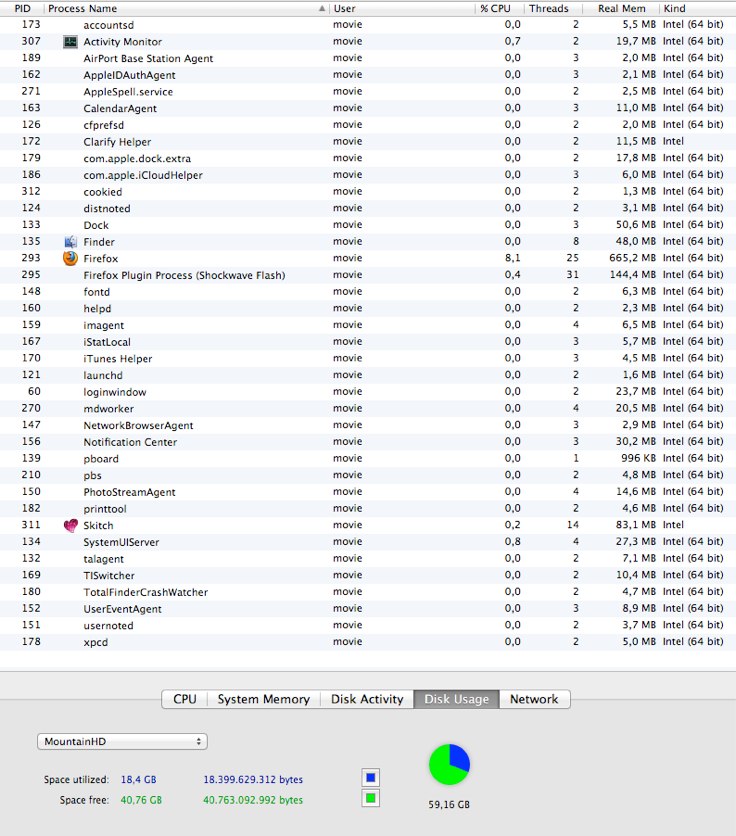Select the AirPort Base Station Agent row
This screenshot has height=836, width=736.
(x=368, y=58)
